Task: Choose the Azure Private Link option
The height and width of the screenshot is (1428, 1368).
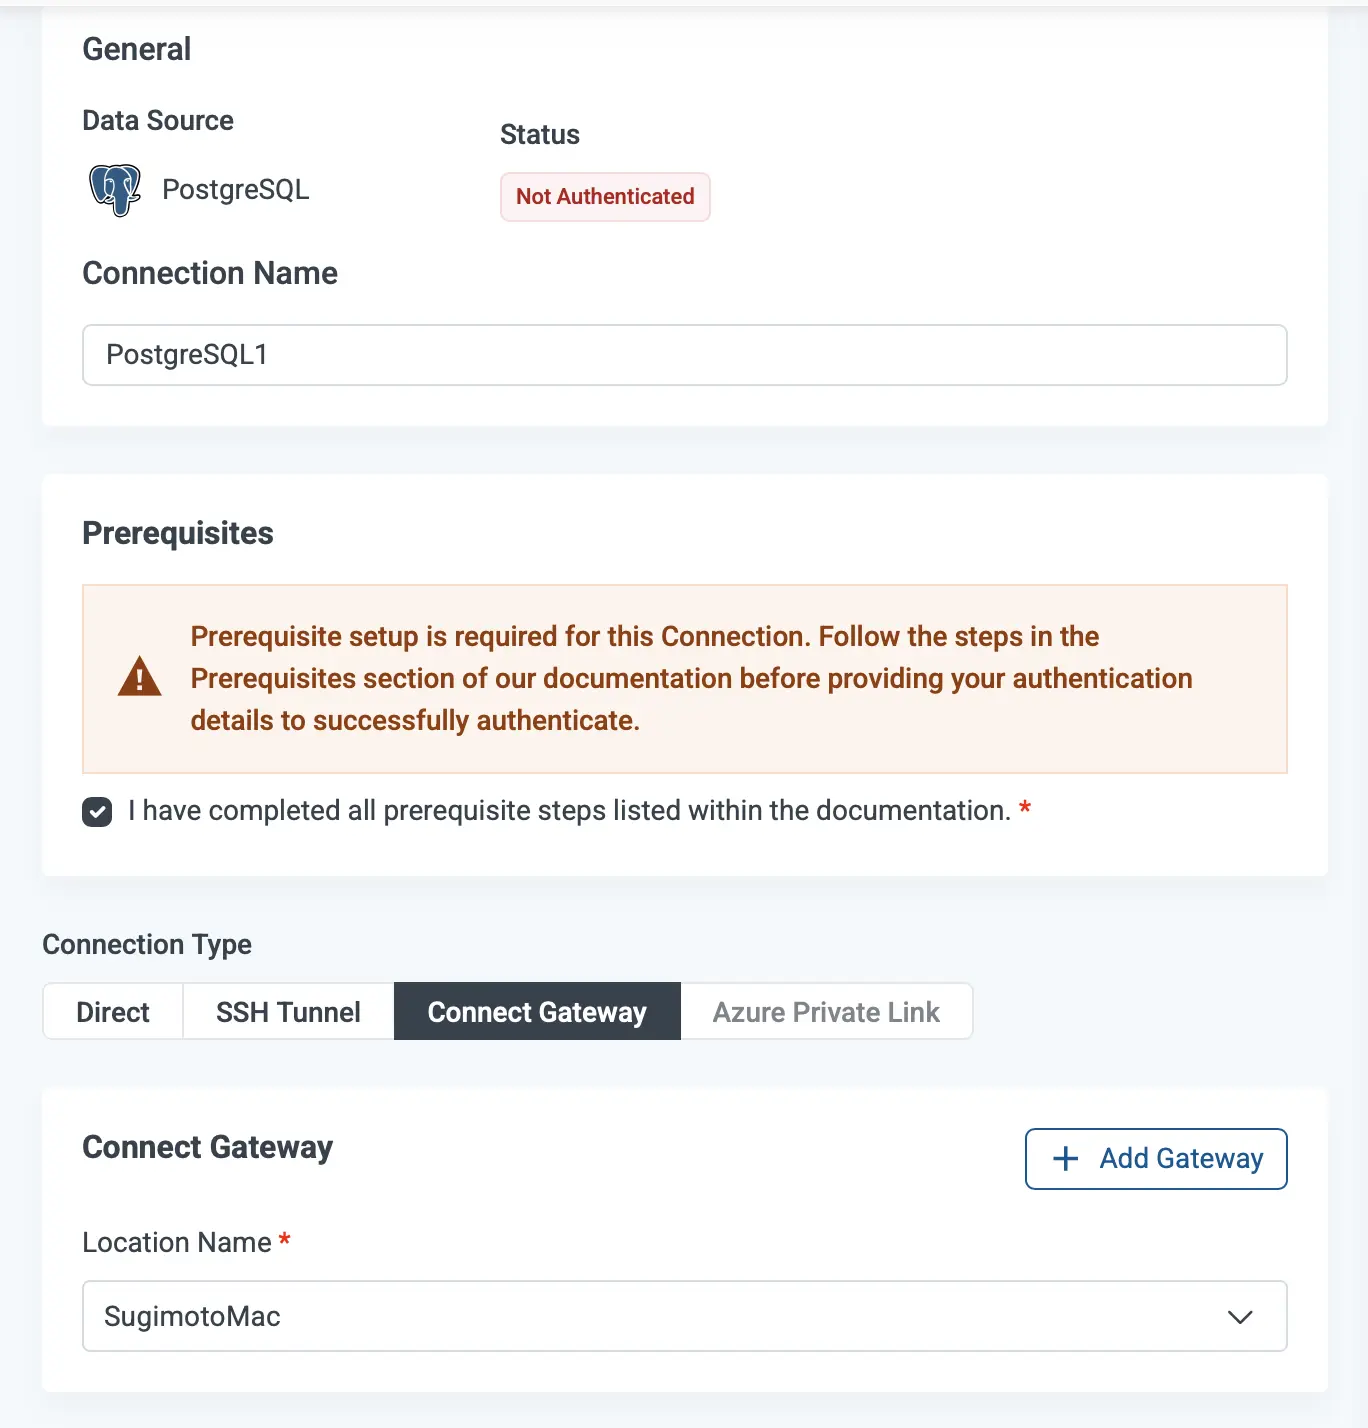Action: pyautogui.click(x=826, y=1012)
